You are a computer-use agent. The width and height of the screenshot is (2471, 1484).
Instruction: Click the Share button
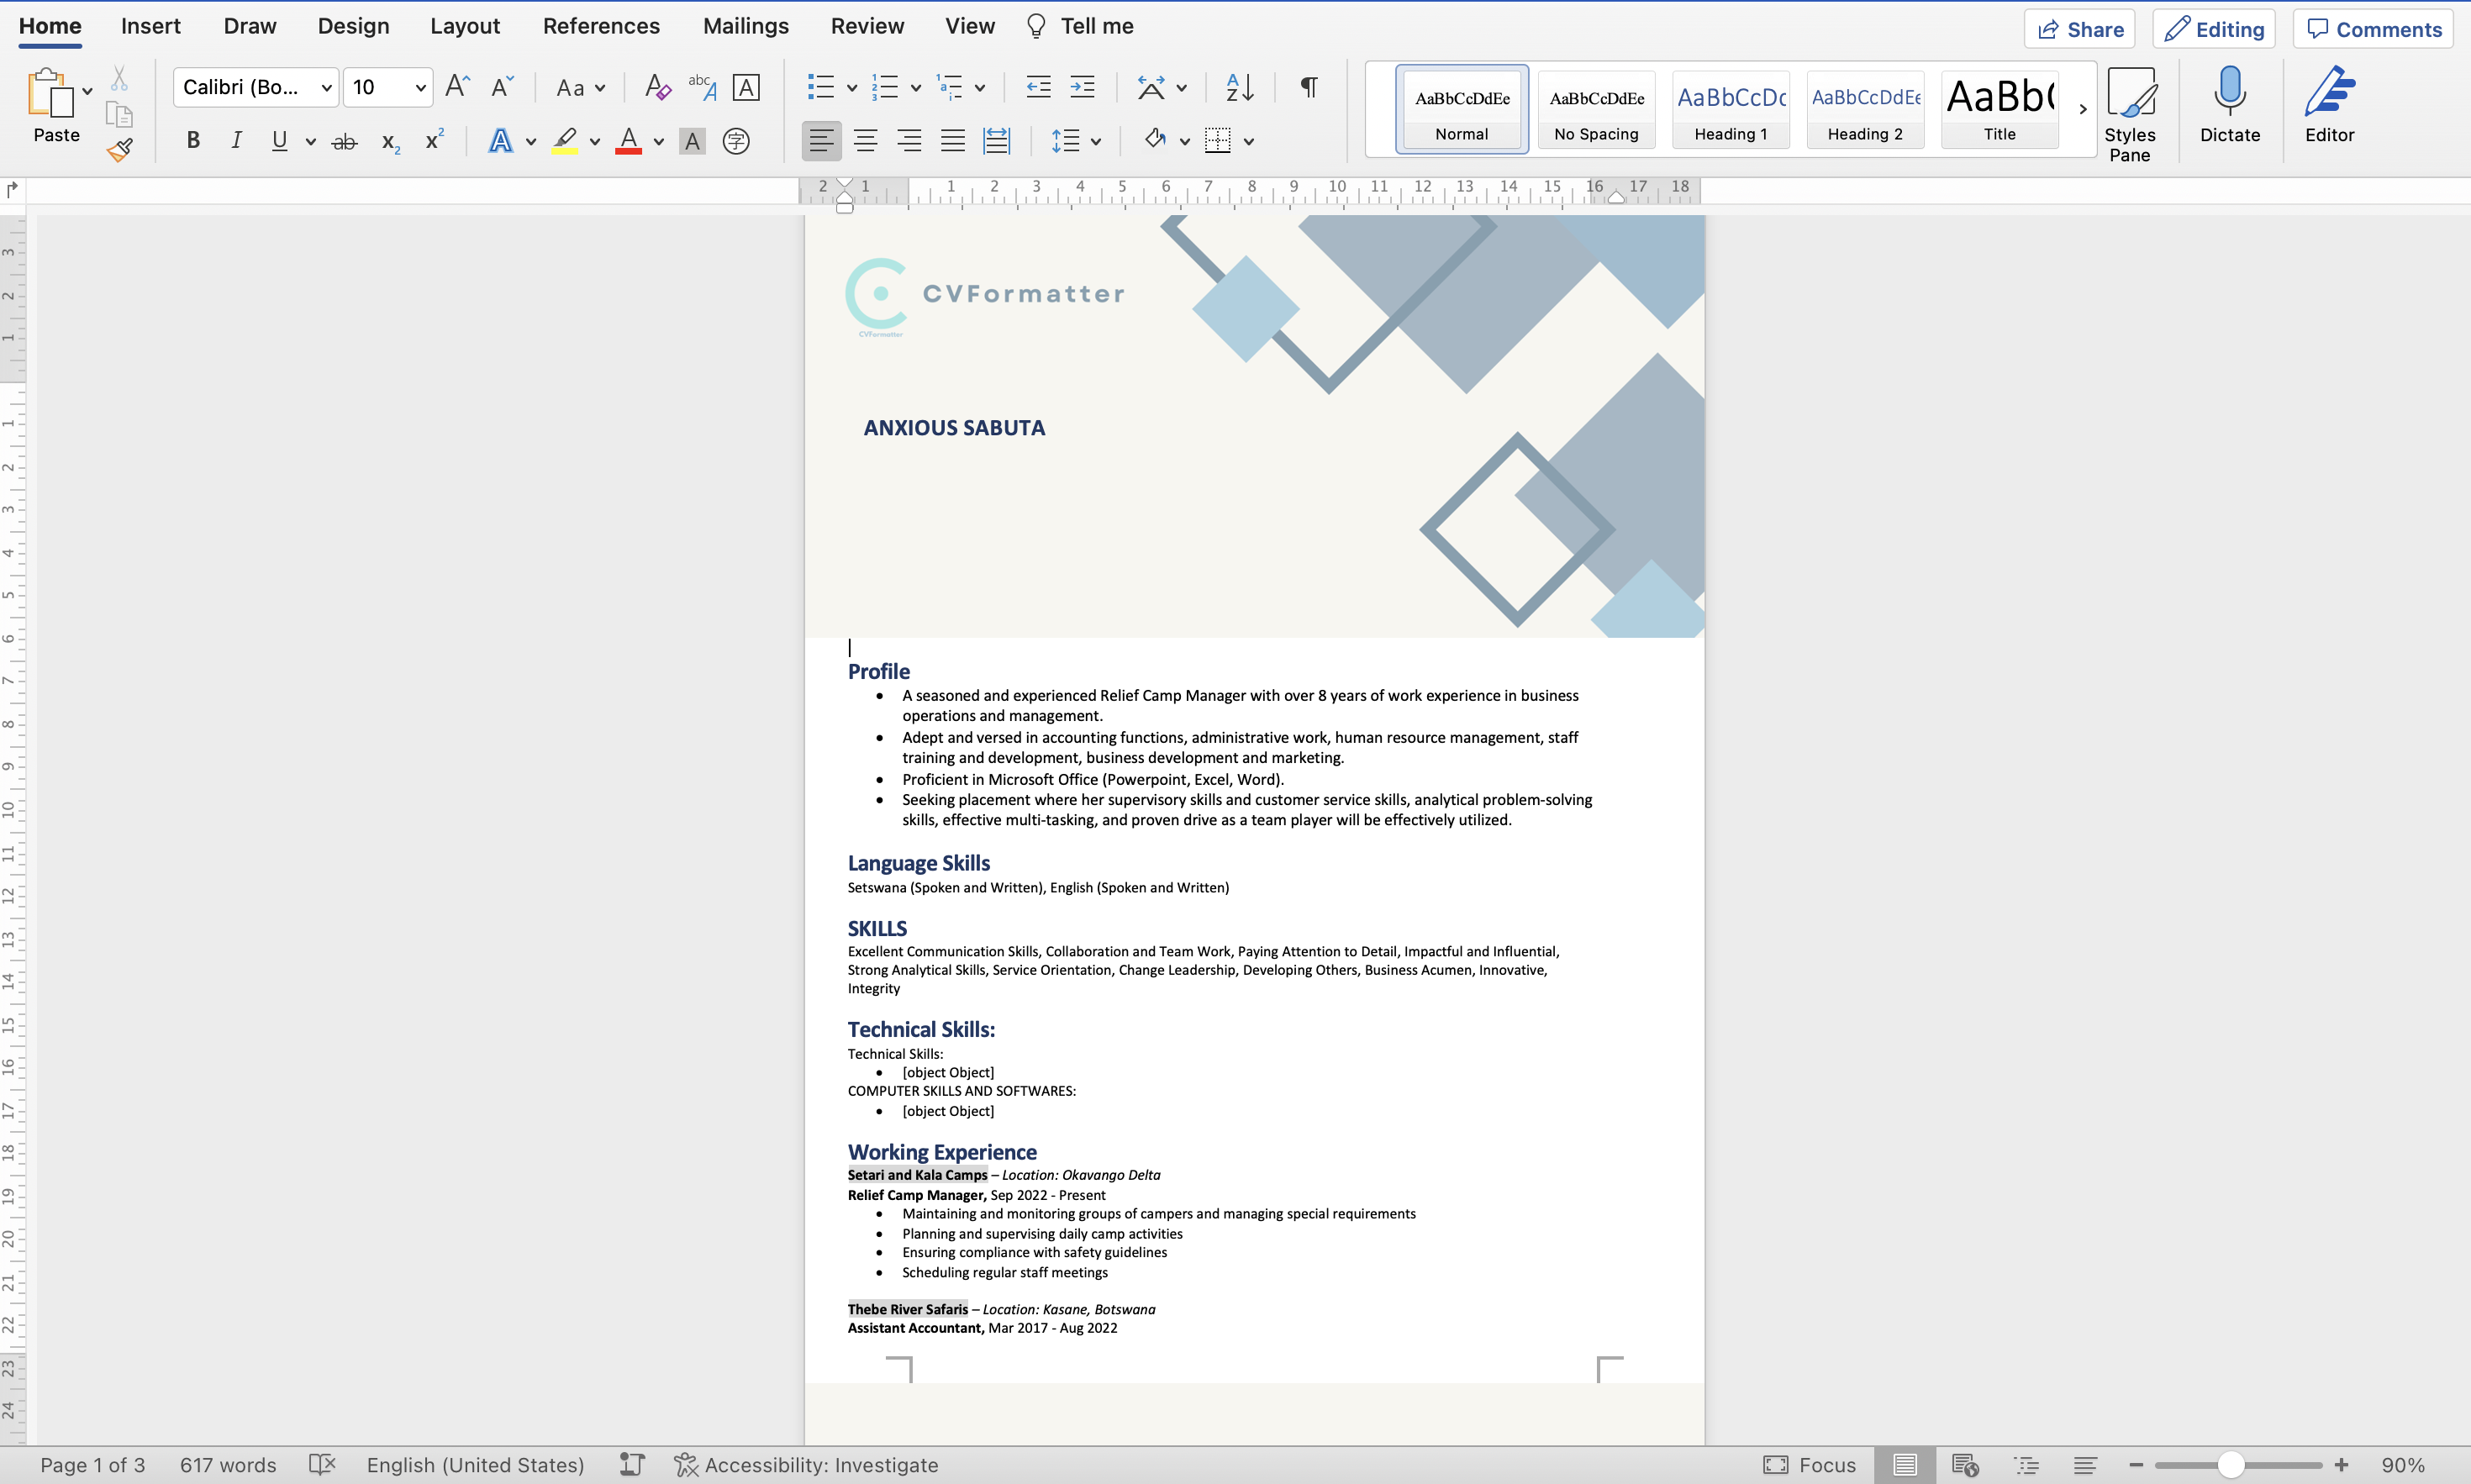pos(2080,29)
